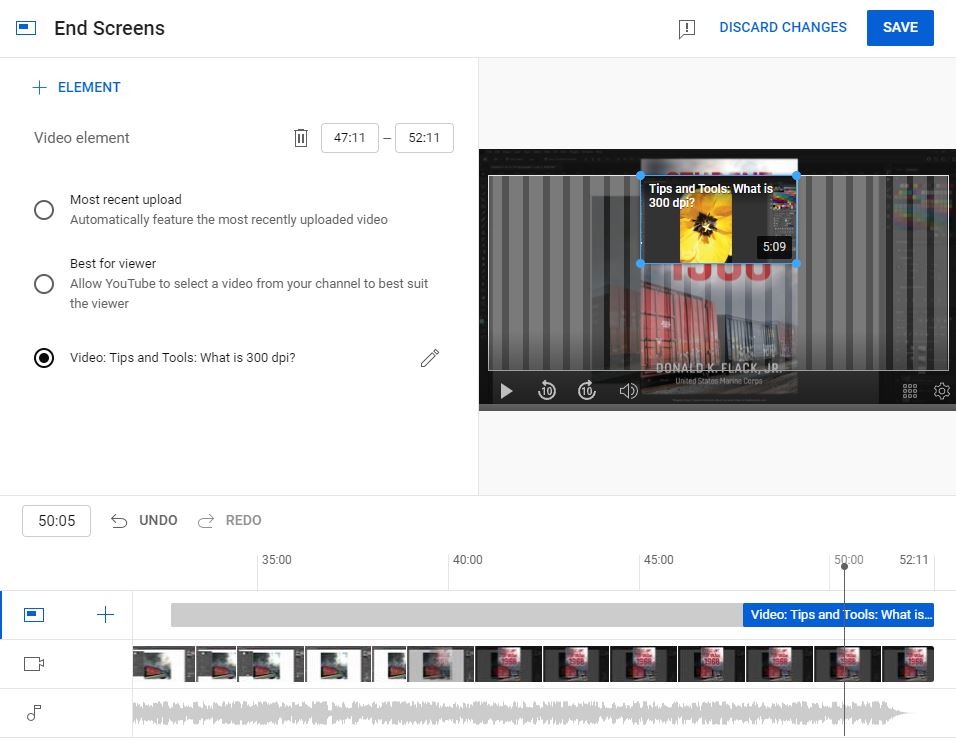
Task: Select the Best for viewer option
Action: pos(44,284)
